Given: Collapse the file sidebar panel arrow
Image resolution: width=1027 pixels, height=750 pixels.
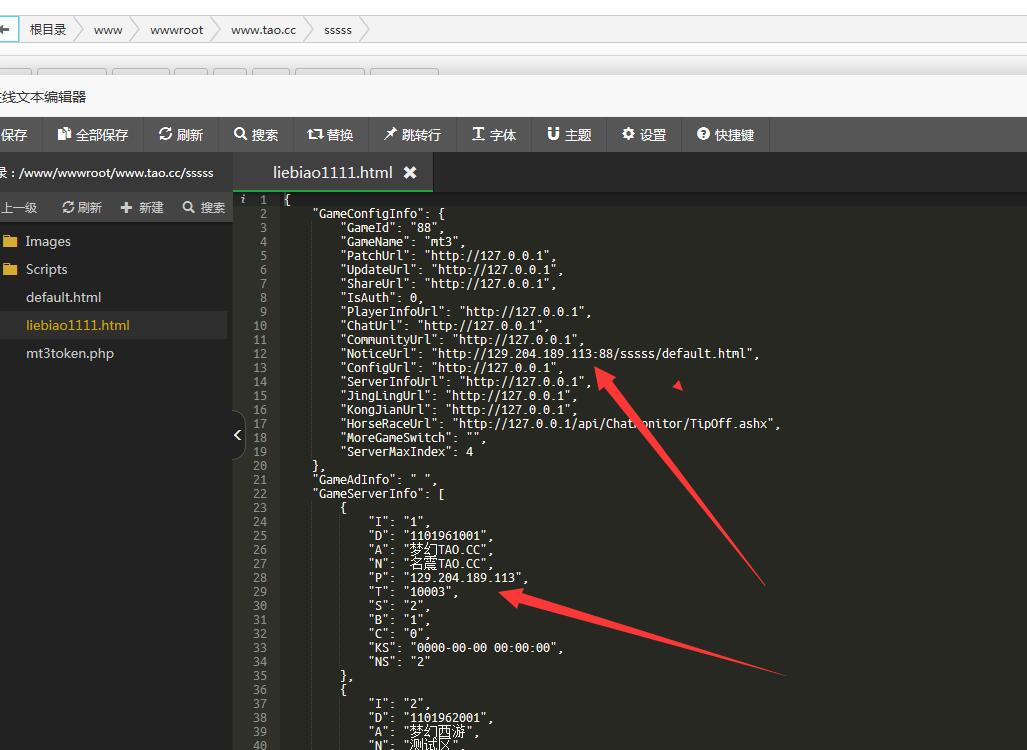Looking at the screenshot, I should pyautogui.click(x=238, y=435).
